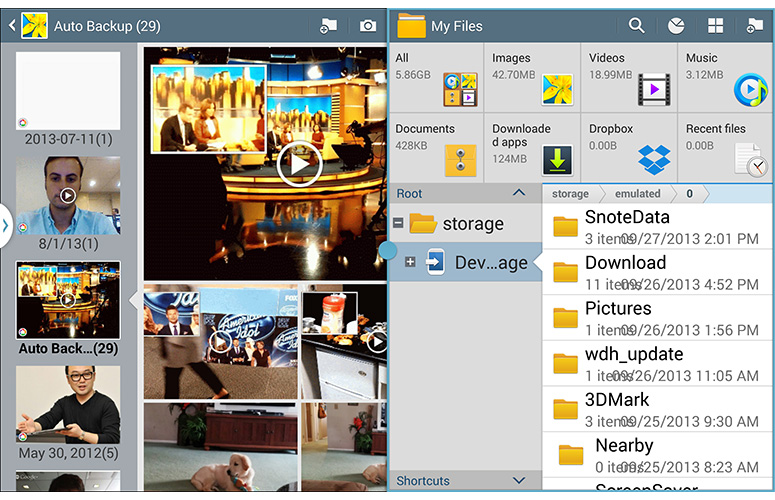Go to emulated breadcrumb

pos(637,194)
